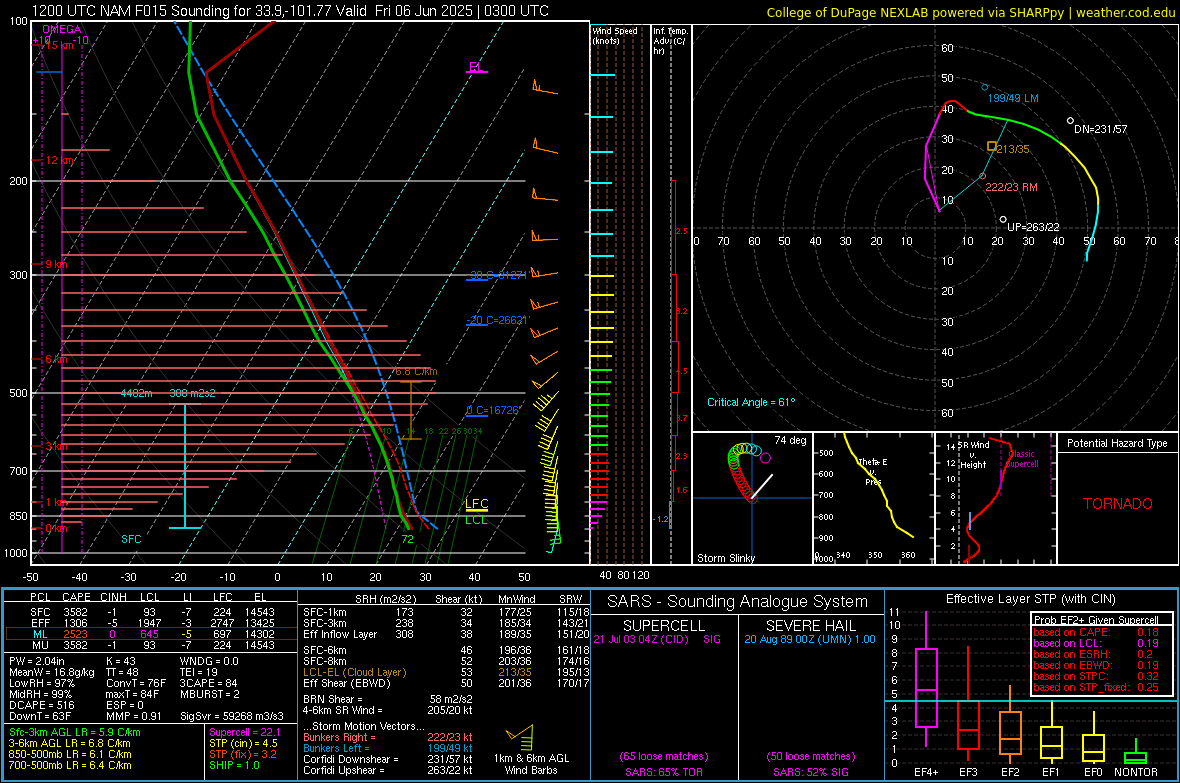Click the yellow LFC marker
The width and height of the screenshot is (1180, 783).
(476, 504)
